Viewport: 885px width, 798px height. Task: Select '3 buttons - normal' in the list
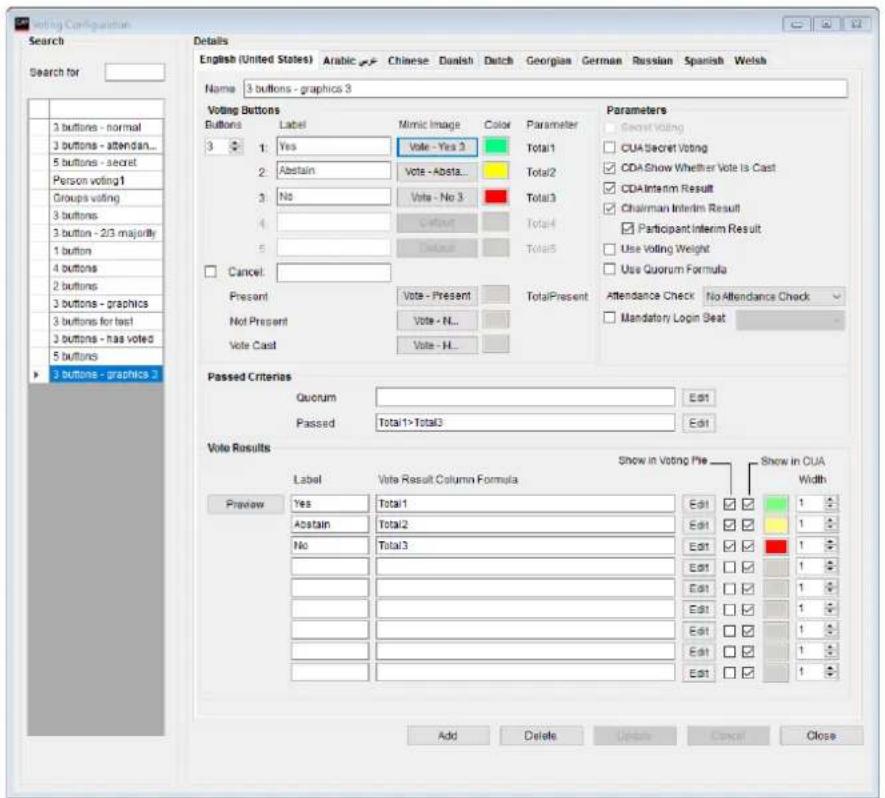[106, 128]
